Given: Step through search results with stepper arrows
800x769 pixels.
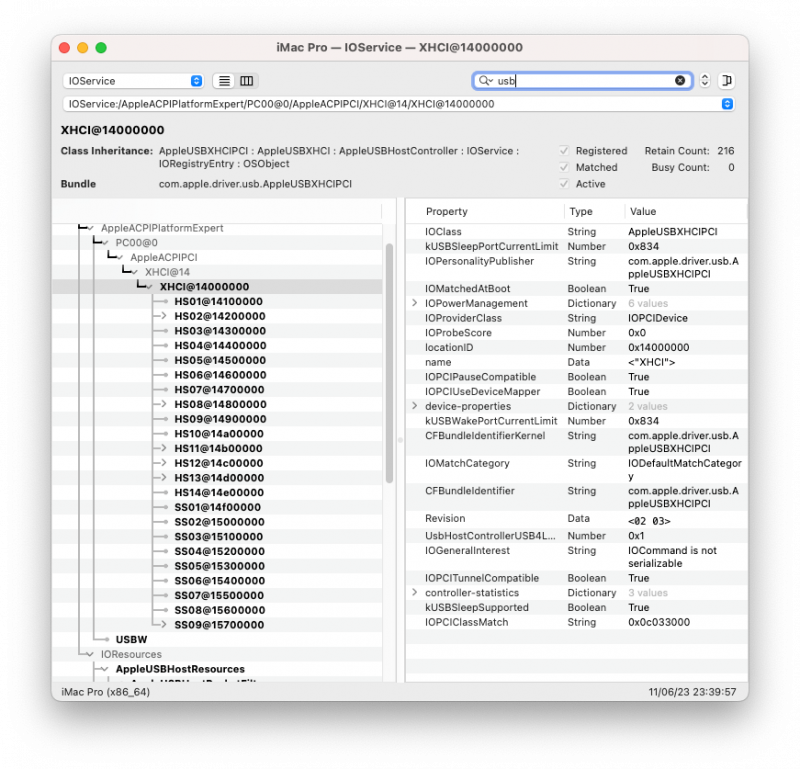Looking at the screenshot, I should (705, 80).
